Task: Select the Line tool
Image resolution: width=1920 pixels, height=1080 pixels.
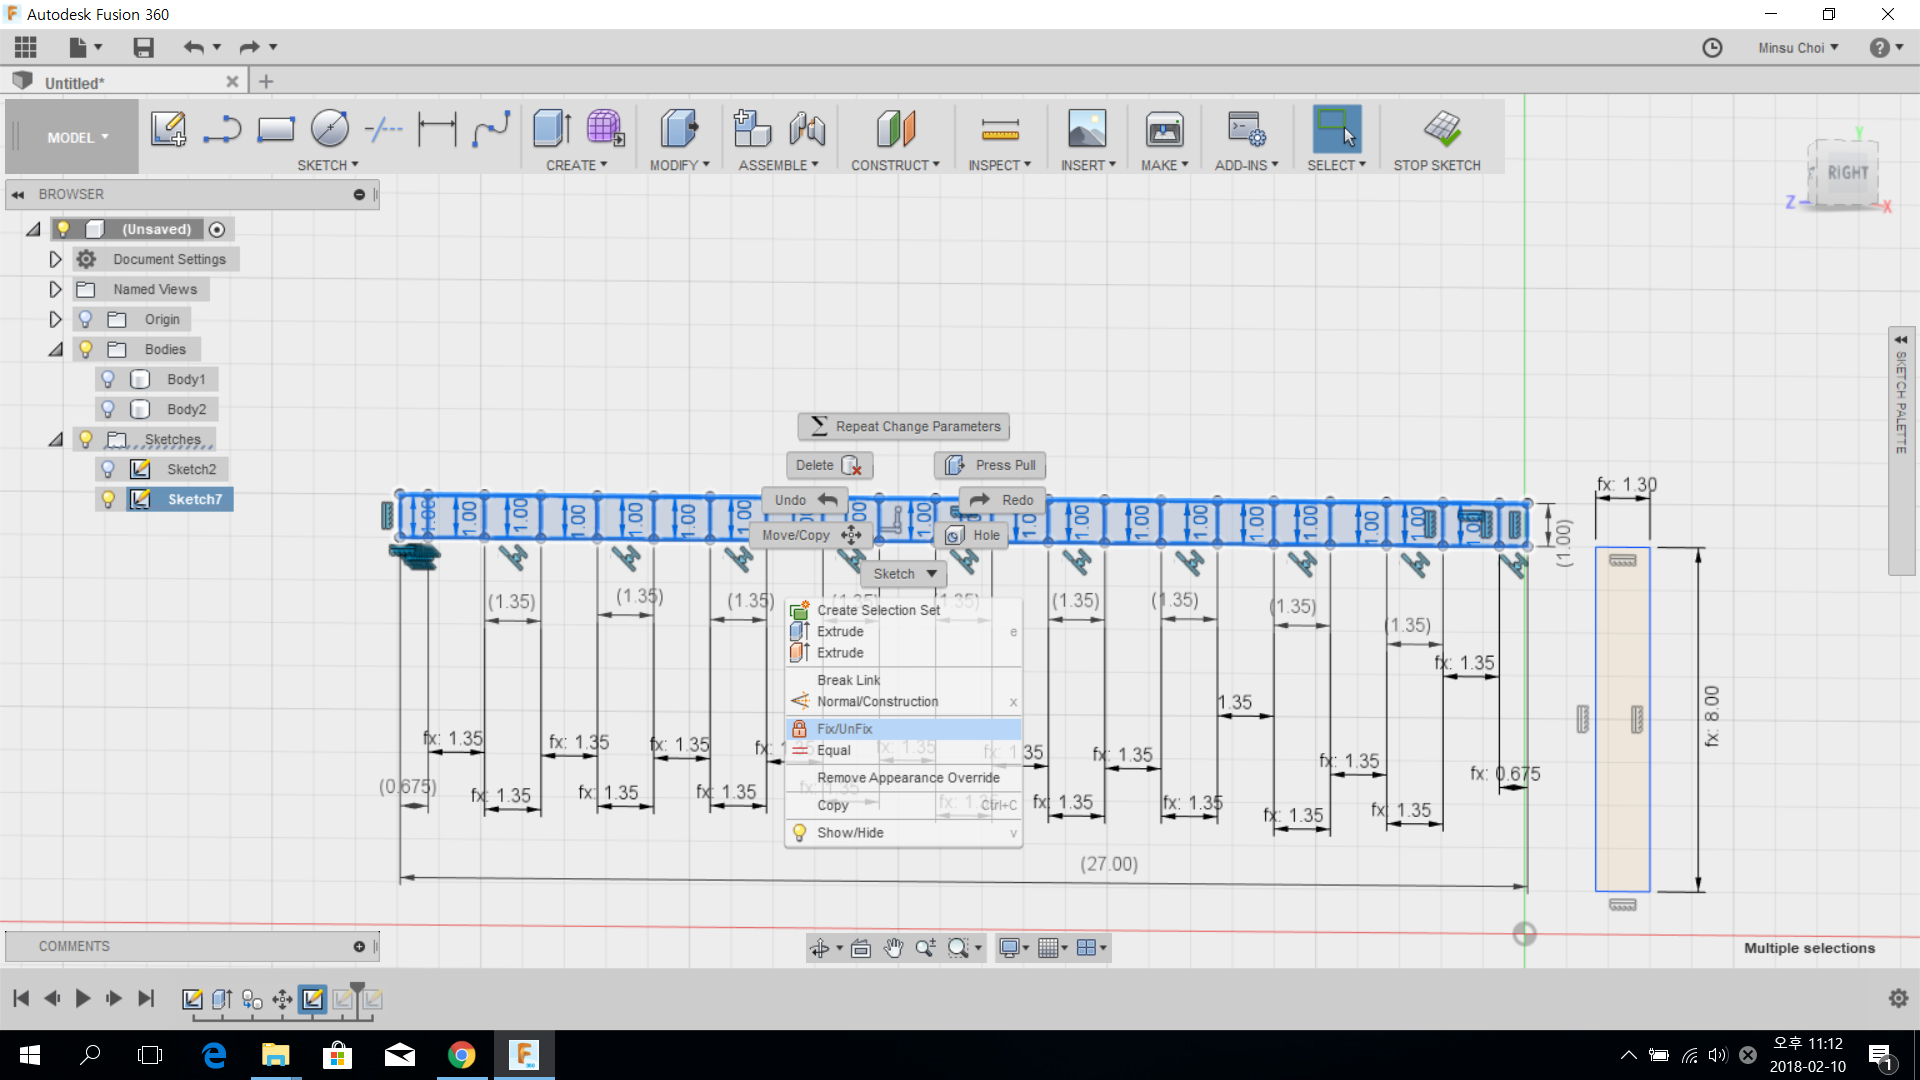Action: 221,129
